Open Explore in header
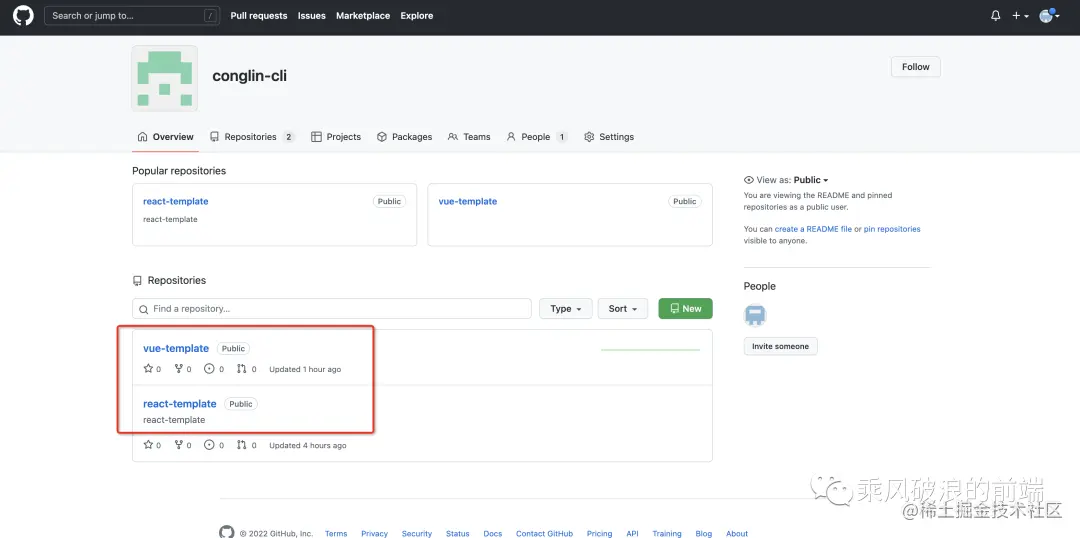 (x=417, y=16)
